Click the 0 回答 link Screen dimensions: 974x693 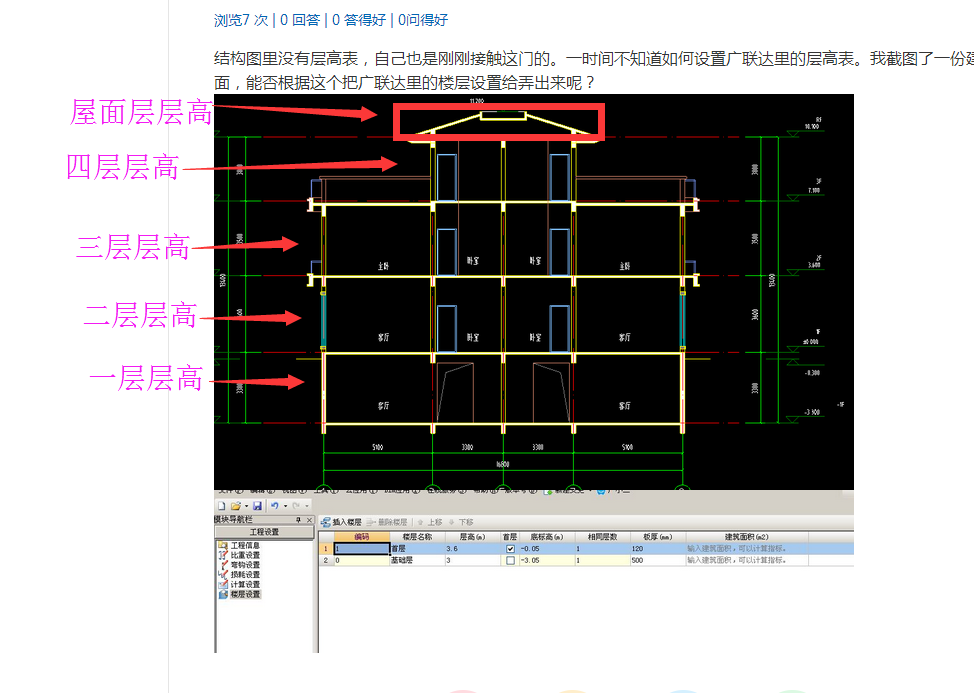[x=300, y=20]
